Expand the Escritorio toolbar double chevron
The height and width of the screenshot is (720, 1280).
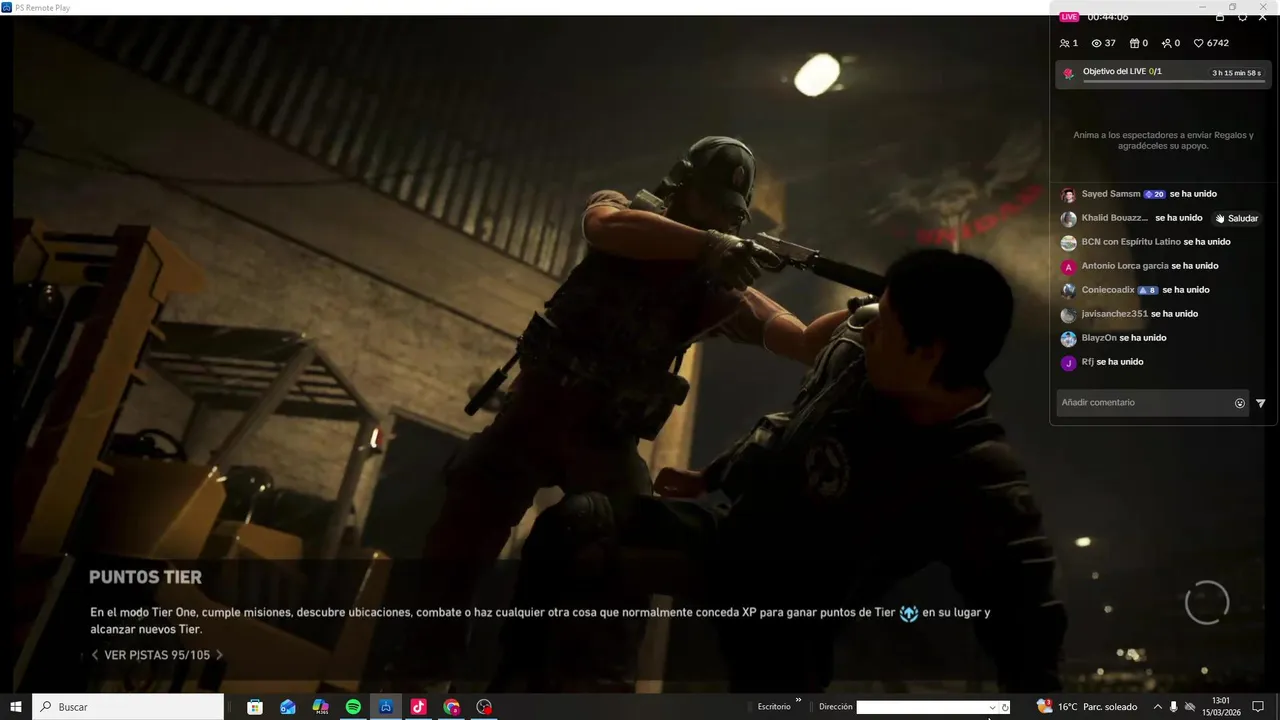pos(798,701)
